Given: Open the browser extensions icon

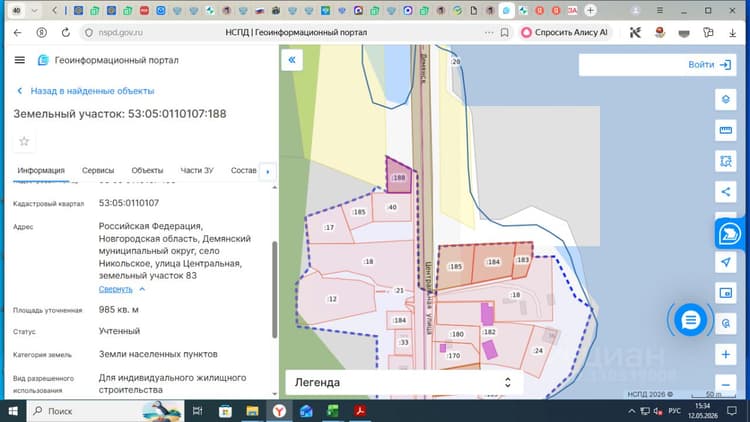Looking at the screenshot, I should point(708,33).
